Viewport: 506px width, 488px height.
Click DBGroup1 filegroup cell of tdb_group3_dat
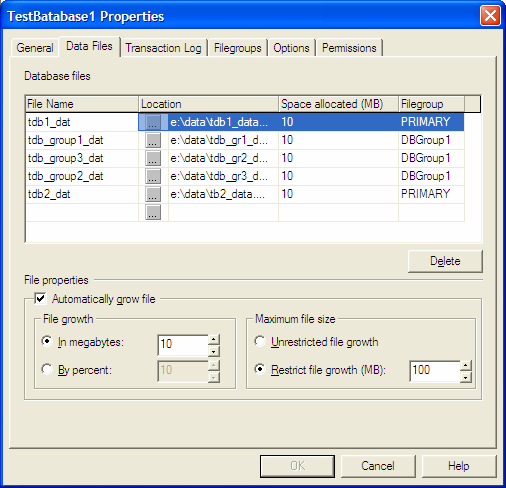coord(431,158)
